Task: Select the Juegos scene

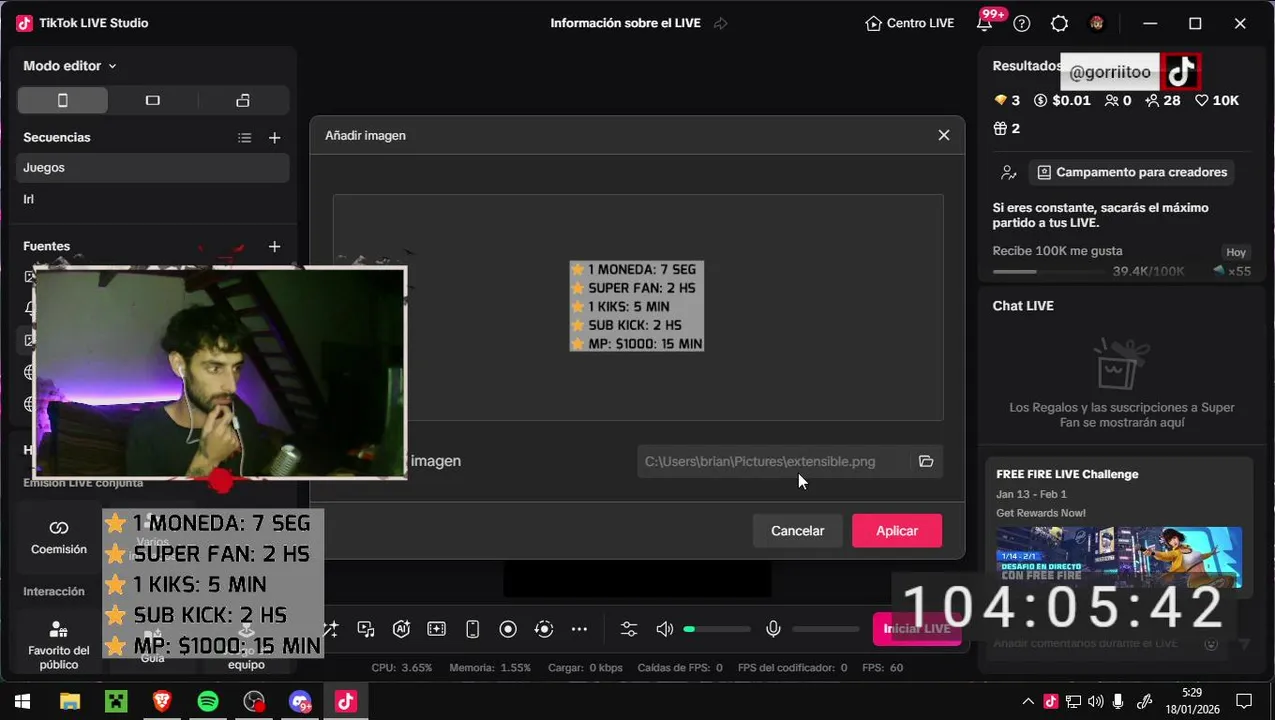Action: tap(153, 168)
